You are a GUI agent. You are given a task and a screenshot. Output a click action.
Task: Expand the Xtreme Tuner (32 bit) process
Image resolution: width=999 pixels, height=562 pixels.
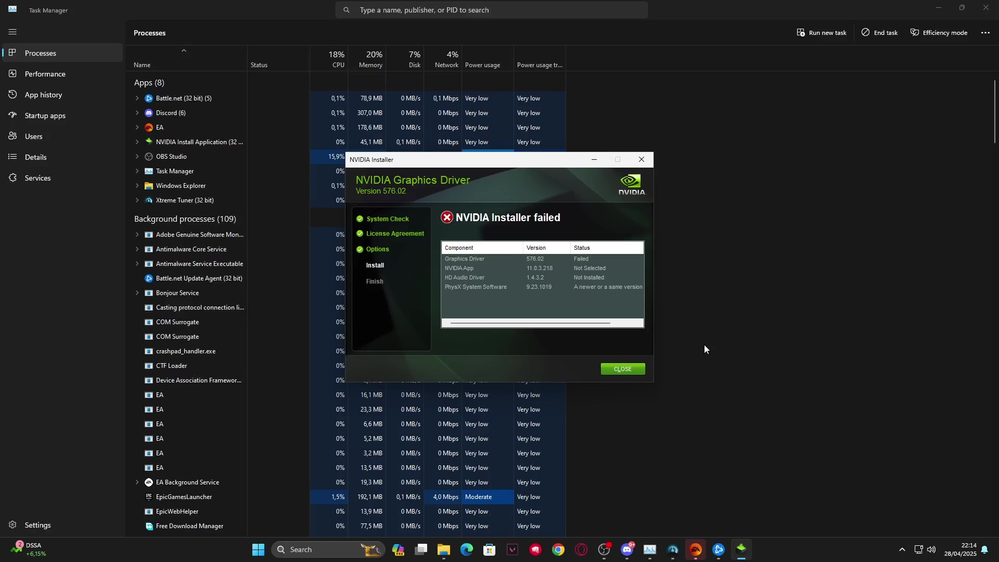(137, 200)
